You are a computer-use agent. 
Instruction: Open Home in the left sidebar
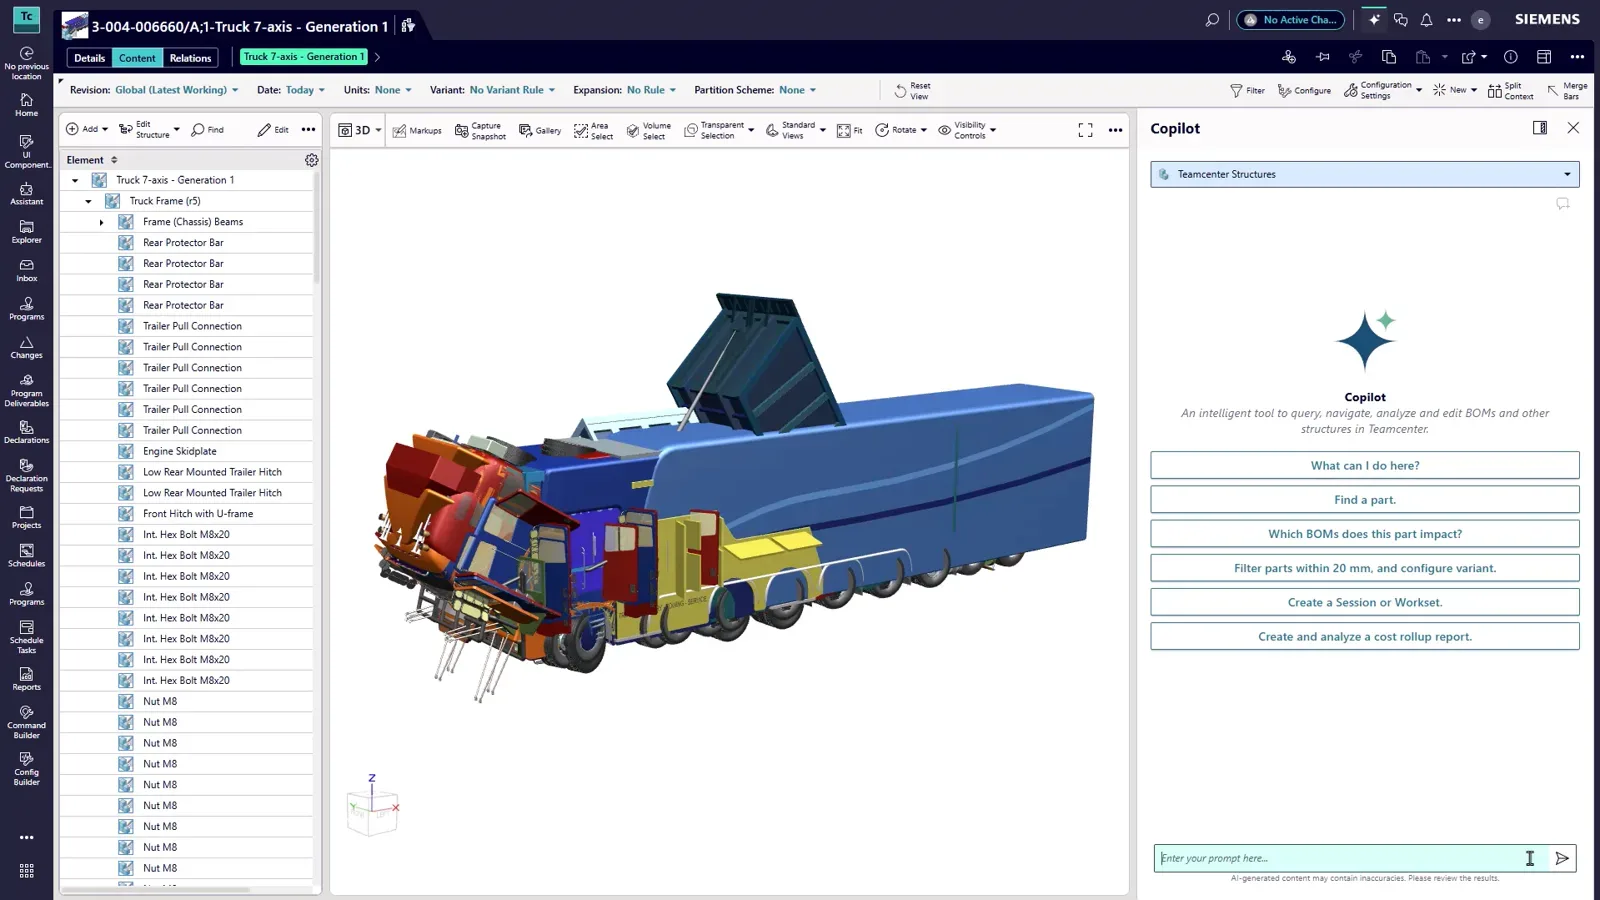[x=26, y=104]
